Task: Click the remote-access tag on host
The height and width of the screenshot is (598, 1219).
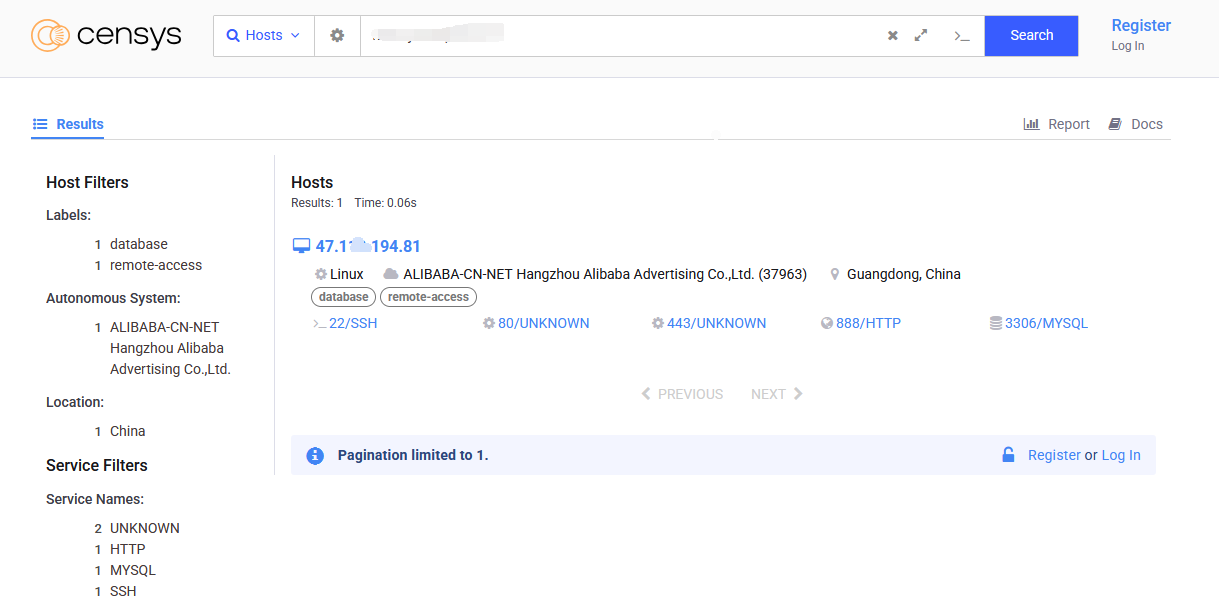Action: [428, 297]
